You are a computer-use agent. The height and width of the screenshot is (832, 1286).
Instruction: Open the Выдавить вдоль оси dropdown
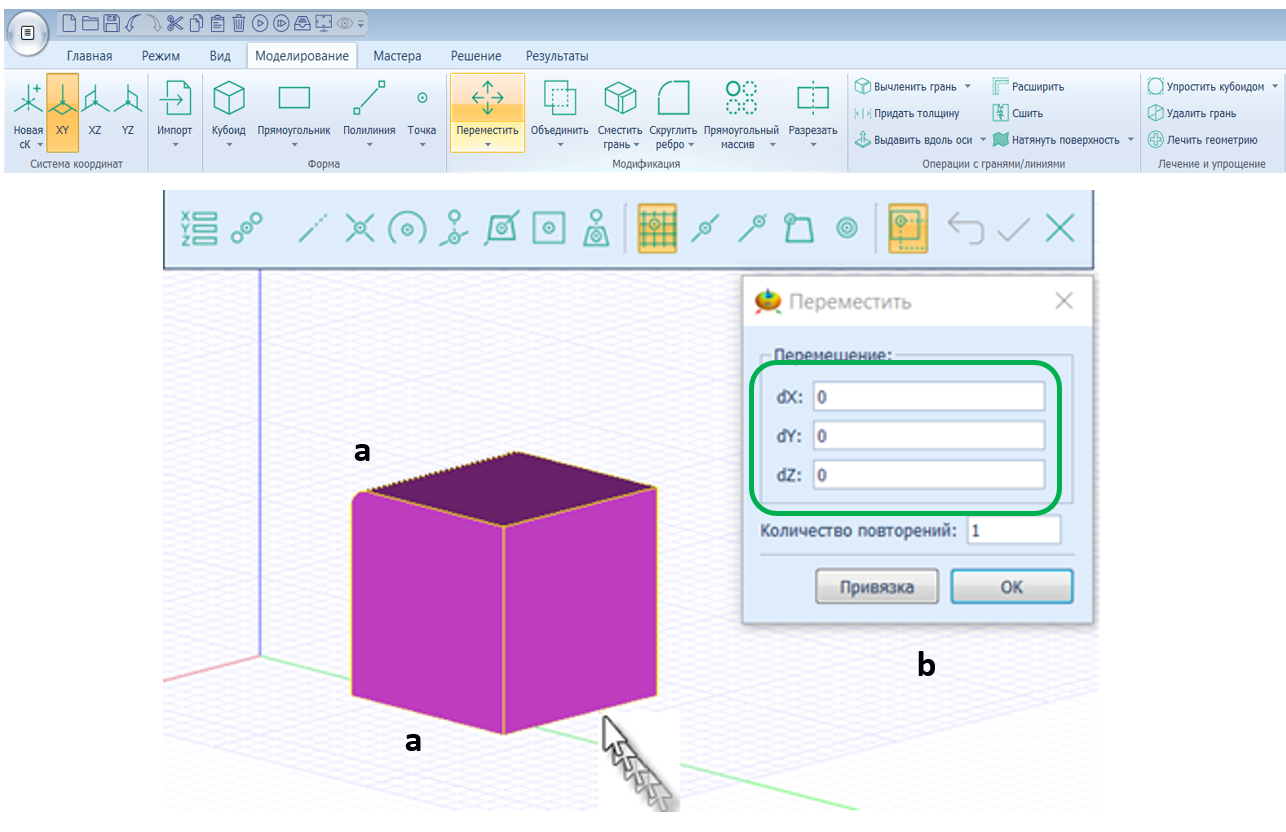coord(983,140)
